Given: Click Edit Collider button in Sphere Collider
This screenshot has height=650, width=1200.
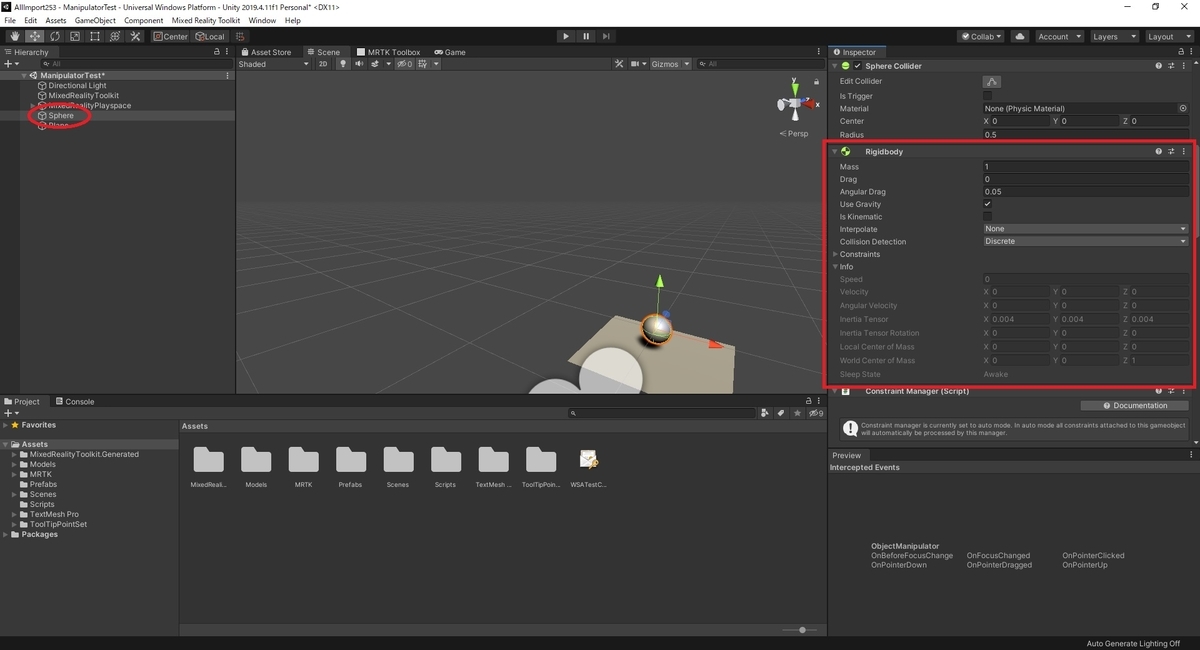Looking at the screenshot, I should click(x=992, y=82).
